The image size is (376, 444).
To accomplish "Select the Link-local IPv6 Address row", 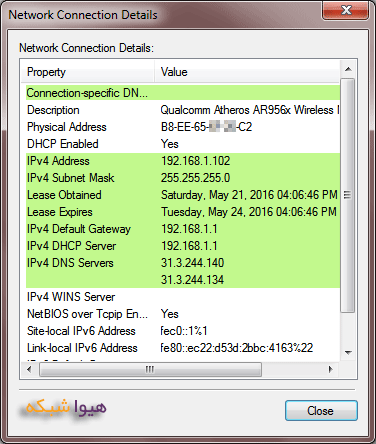I will click(x=183, y=348).
